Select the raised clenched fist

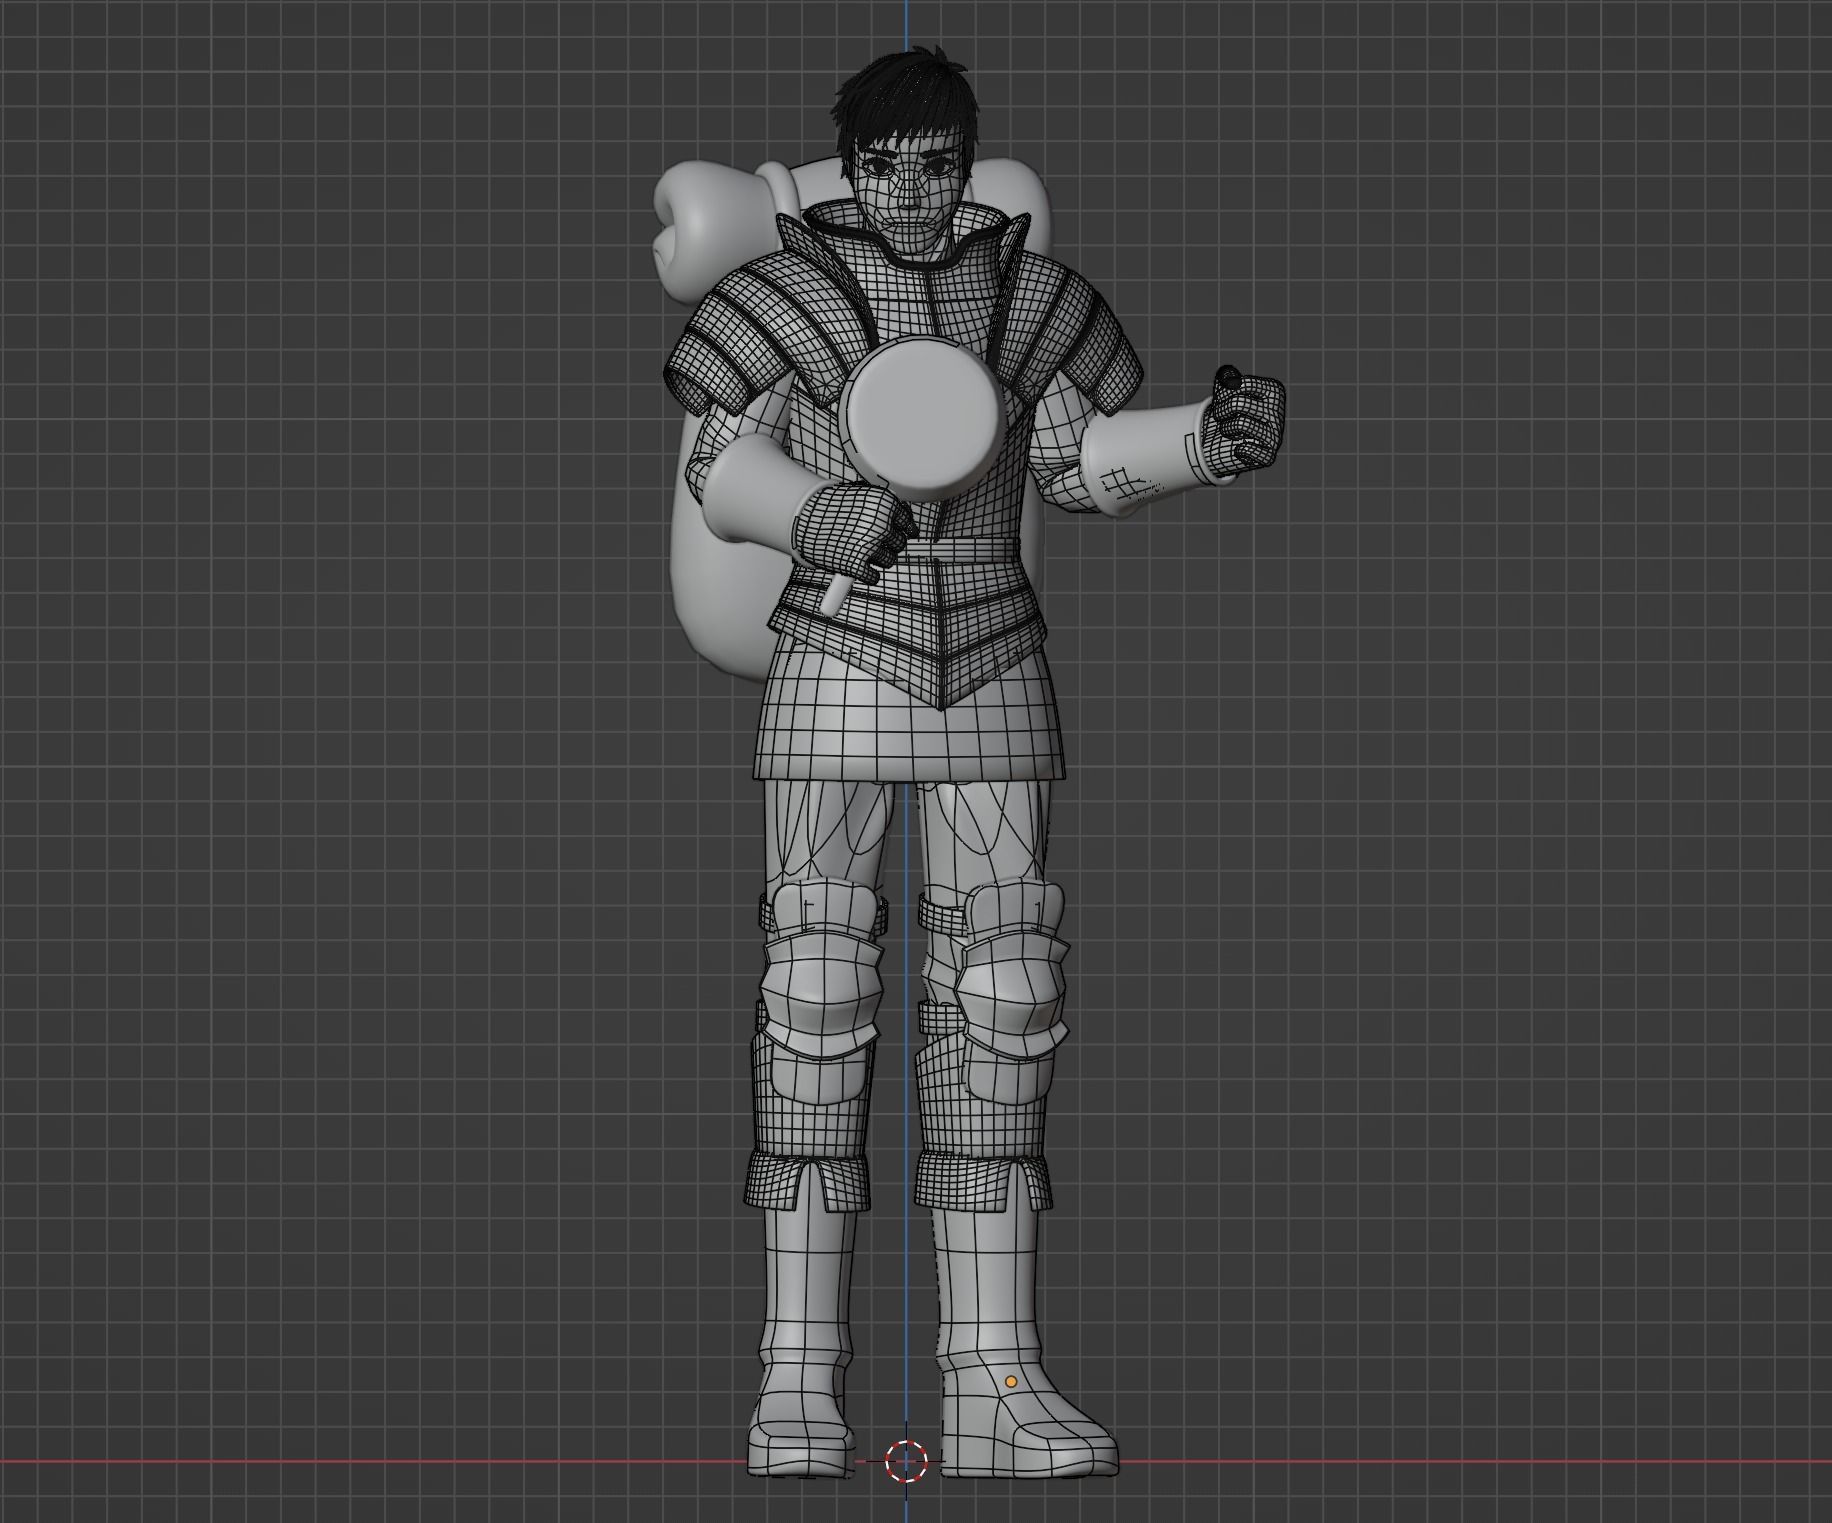[1243, 420]
